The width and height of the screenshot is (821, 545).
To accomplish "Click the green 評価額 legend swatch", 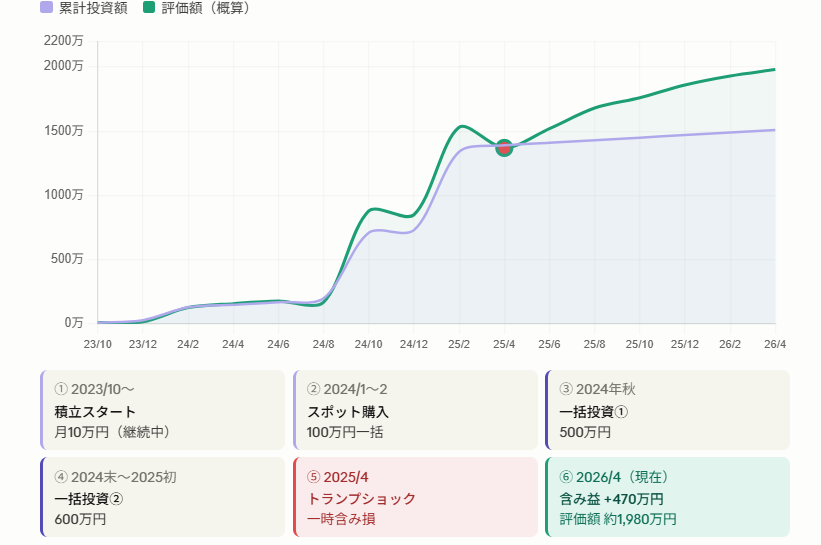I will [149, 8].
